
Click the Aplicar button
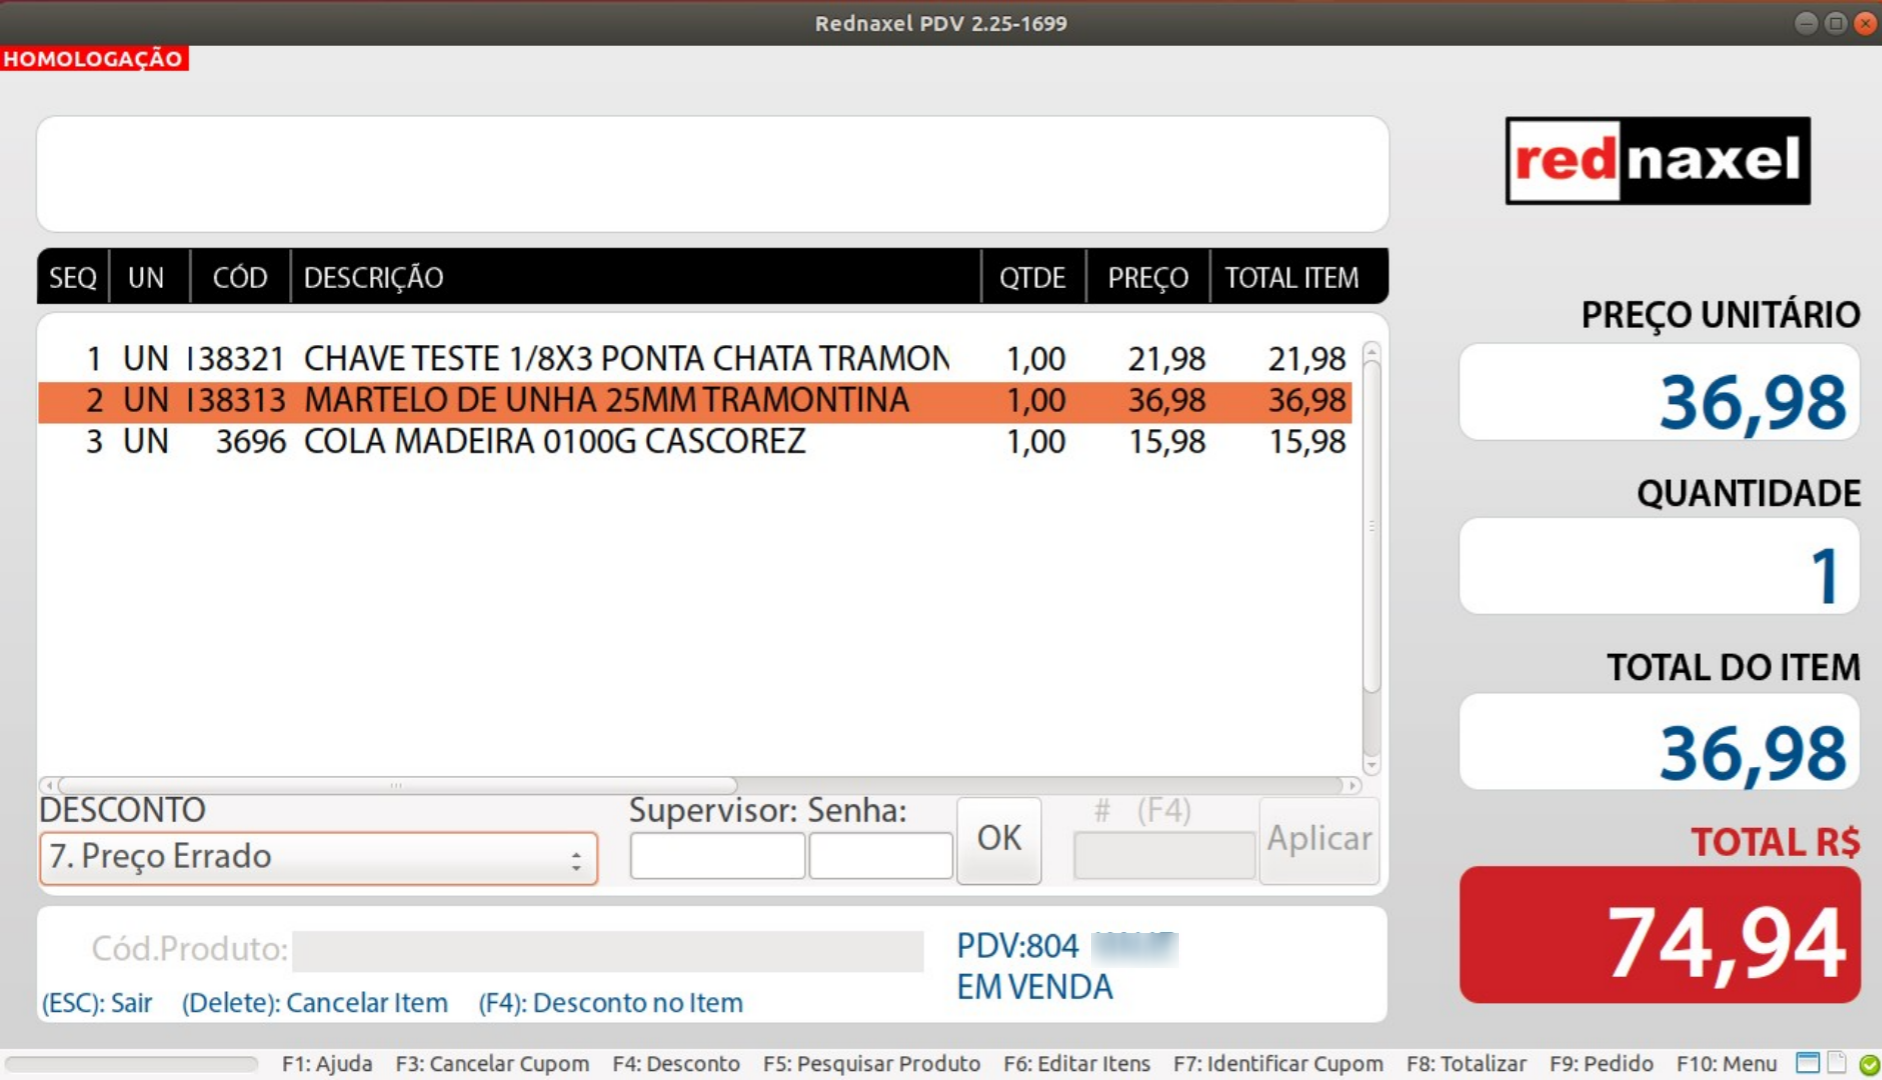[x=1318, y=839]
